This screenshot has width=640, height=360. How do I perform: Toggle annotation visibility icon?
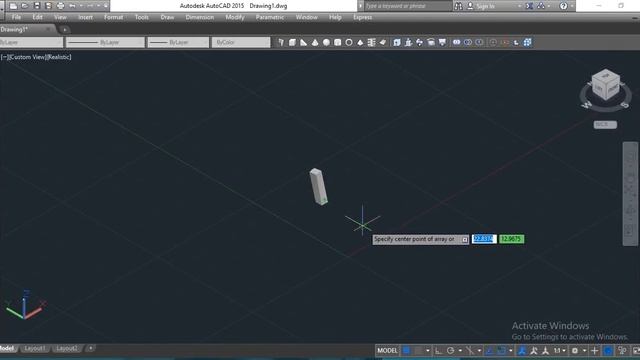coord(533,351)
